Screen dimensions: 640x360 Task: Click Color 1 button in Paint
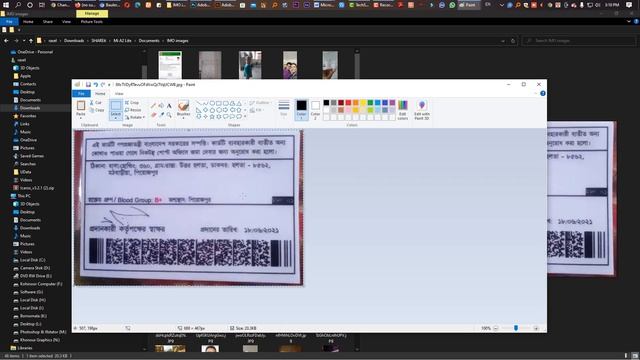click(x=301, y=109)
